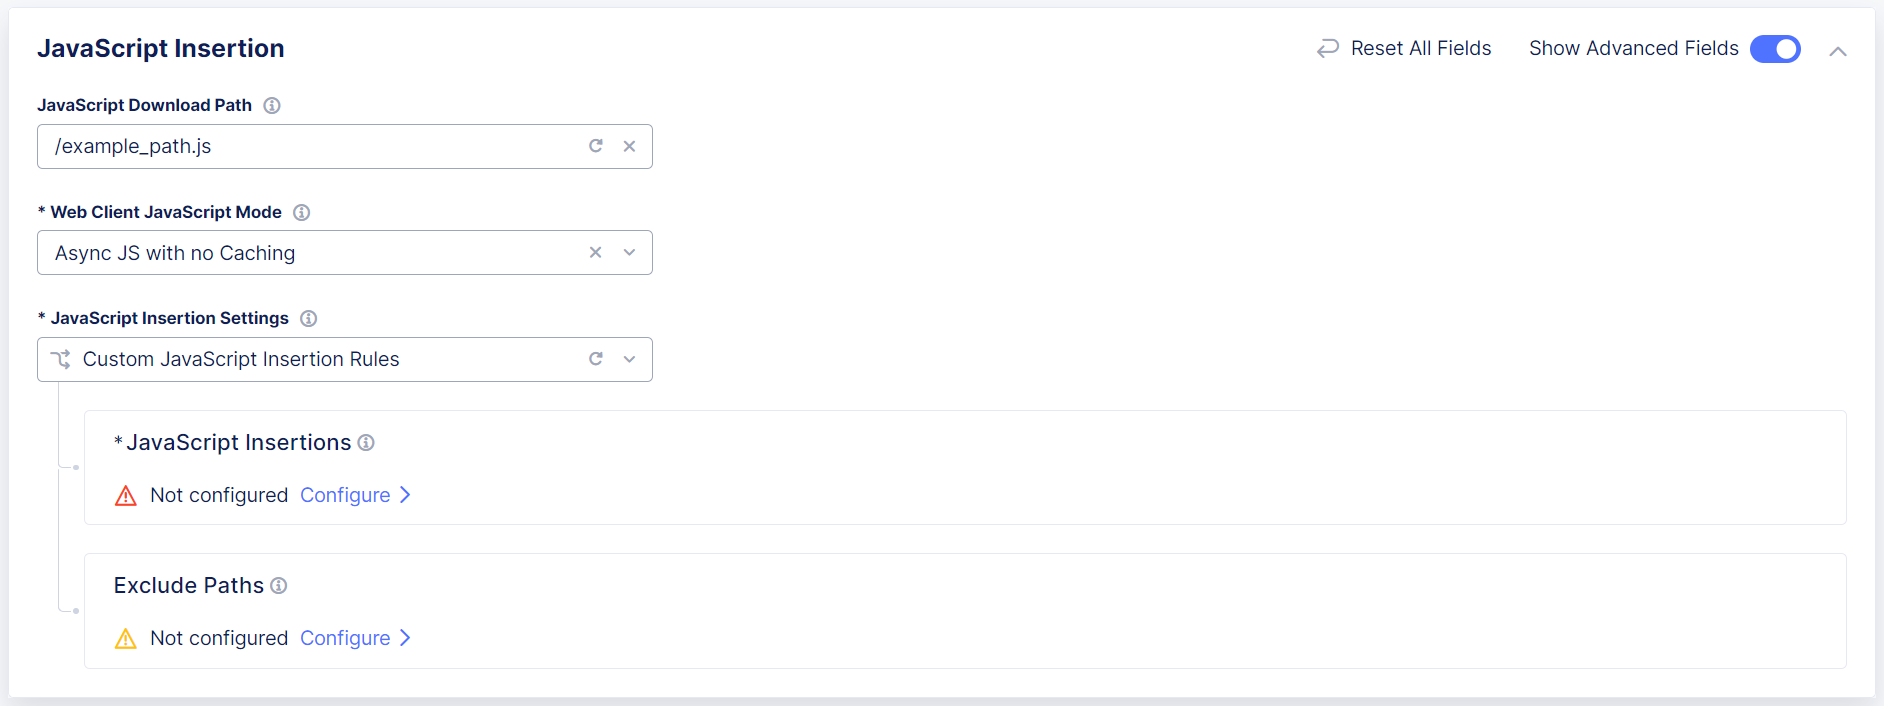Click the red warning icon under JavaScript Insertions
Viewport: 1884px width, 706px height.
click(x=125, y=495)
